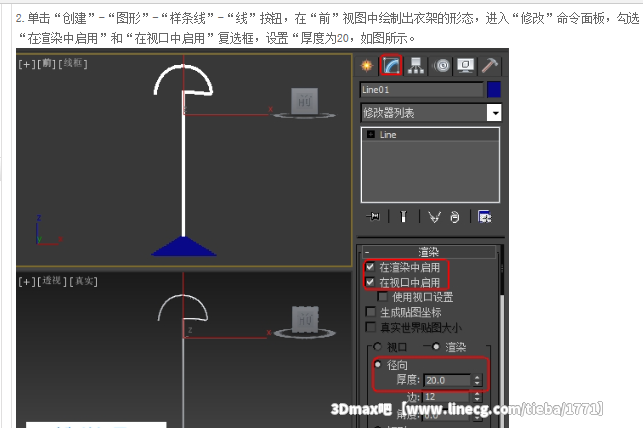The image size is (643, 428).
Task: Open the Motion panel icon
Action: pos(440,66)
